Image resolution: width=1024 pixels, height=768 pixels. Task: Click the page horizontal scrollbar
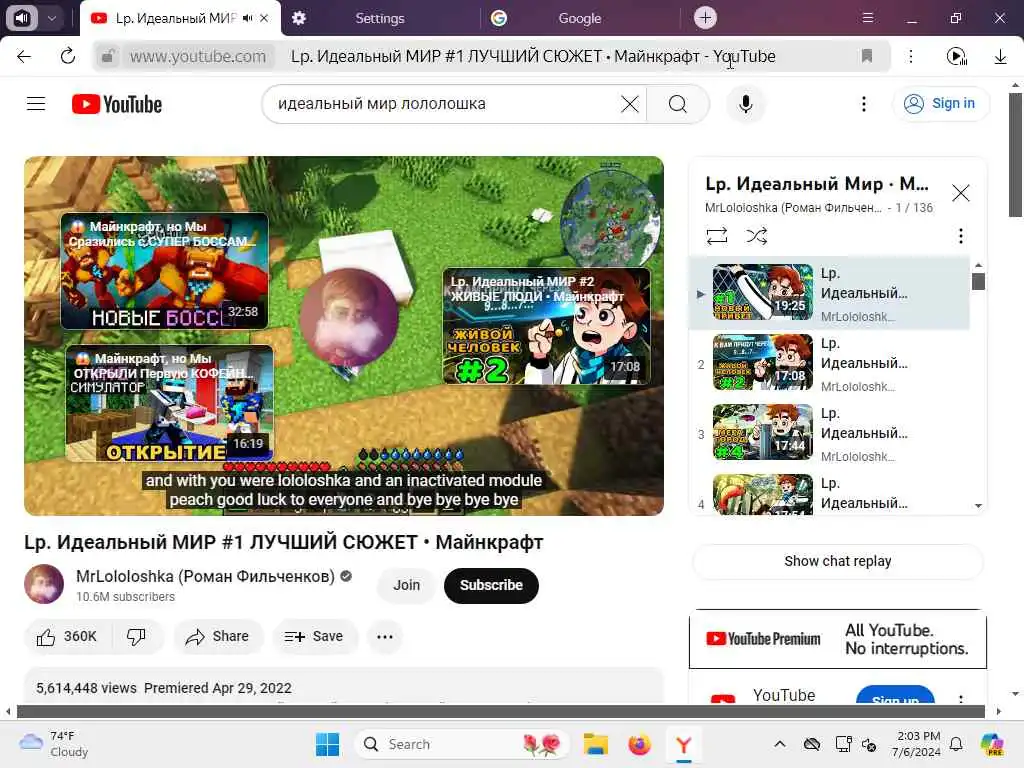501,711
